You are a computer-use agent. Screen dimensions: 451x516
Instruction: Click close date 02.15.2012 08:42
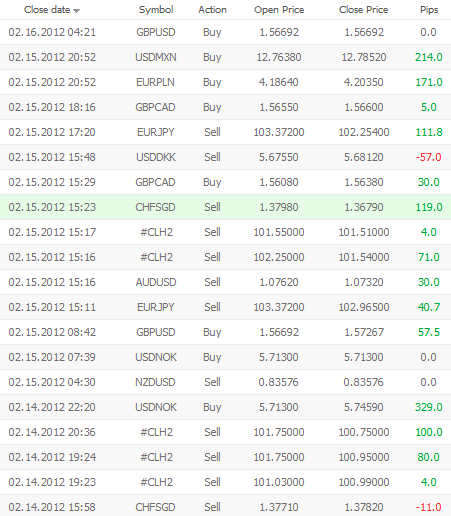point(52,332)
